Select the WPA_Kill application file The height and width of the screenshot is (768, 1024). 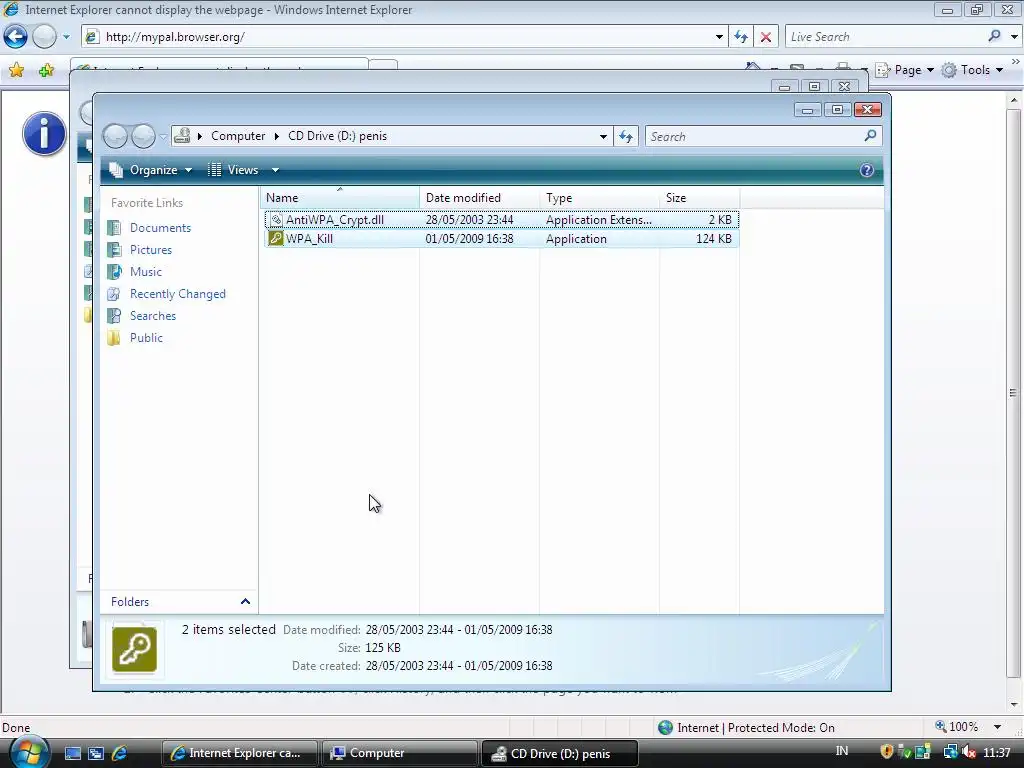[x=502, y=238]
